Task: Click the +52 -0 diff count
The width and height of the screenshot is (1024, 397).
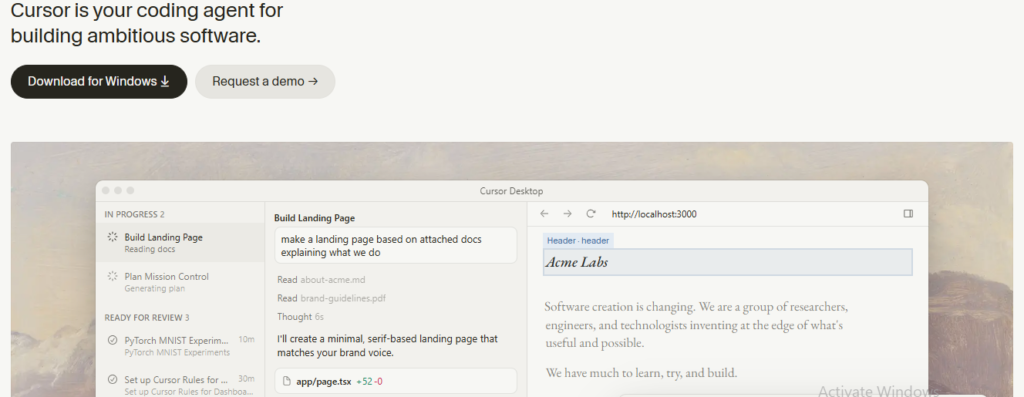Action: [x=370, y=381]
